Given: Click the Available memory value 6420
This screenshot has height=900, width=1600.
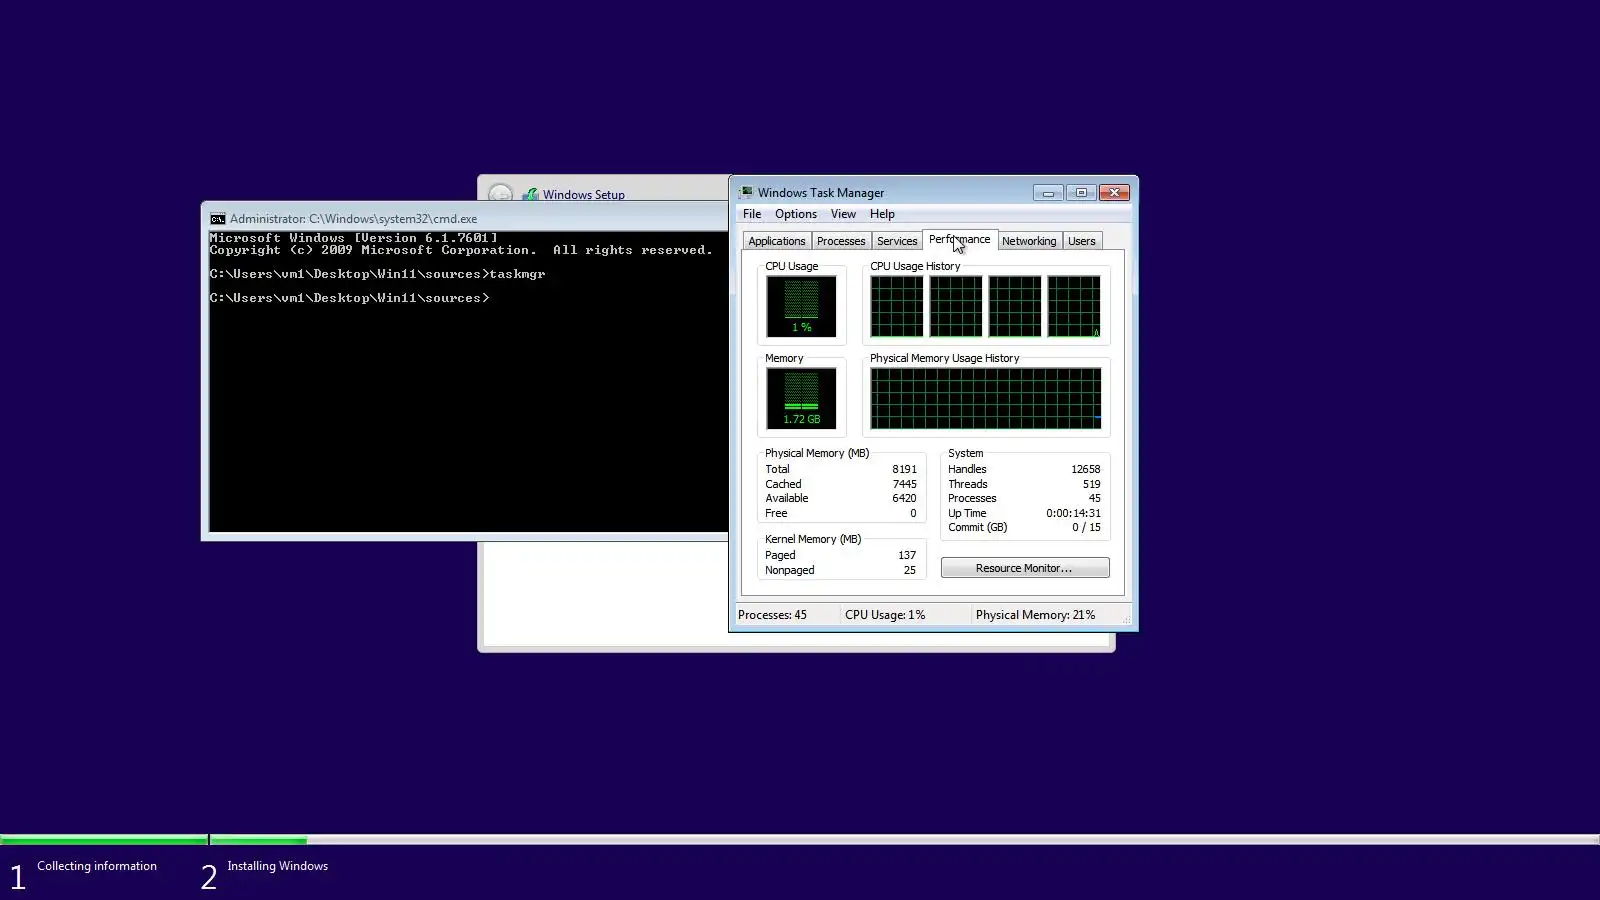Looking at the screenshot, I should pyautogui.click(x=904, y=498).
